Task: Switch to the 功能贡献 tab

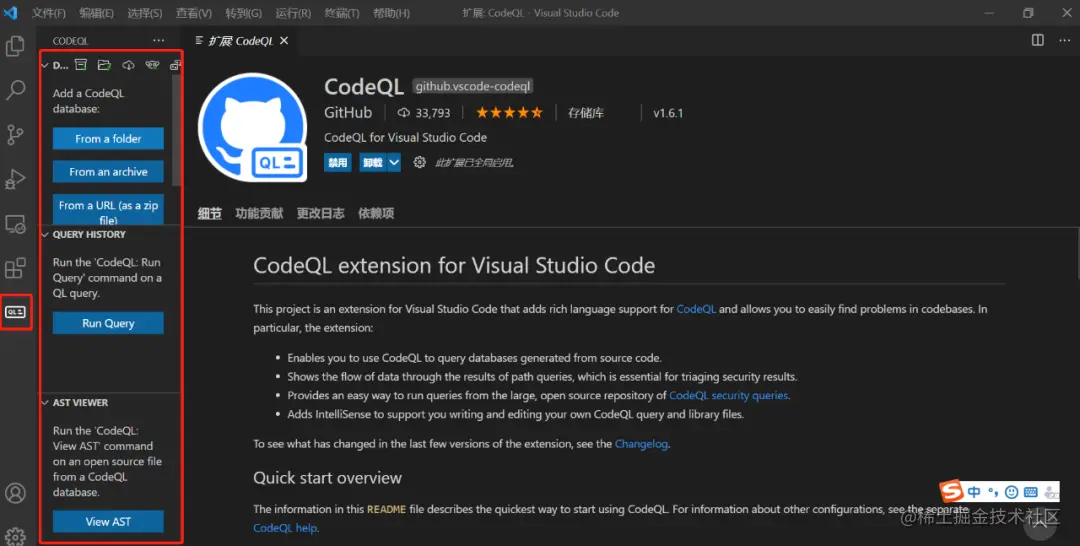Action: pyautogui.click(x=259, y=213)
